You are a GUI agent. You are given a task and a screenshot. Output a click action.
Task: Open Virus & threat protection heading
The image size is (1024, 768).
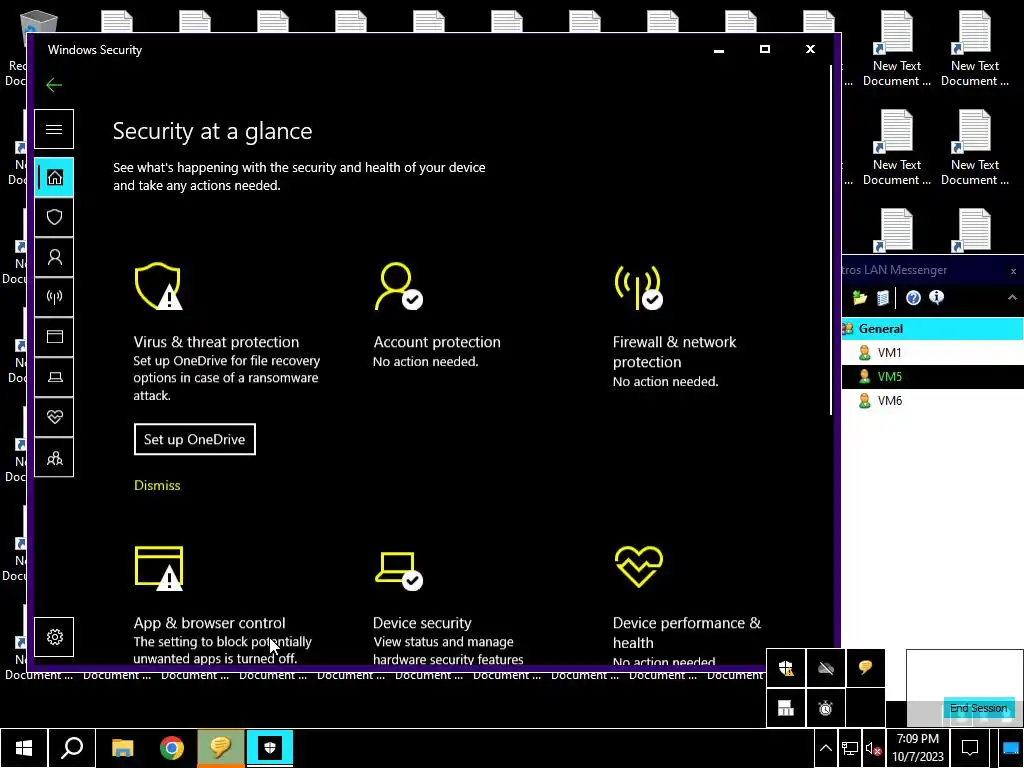coord(216,342)
